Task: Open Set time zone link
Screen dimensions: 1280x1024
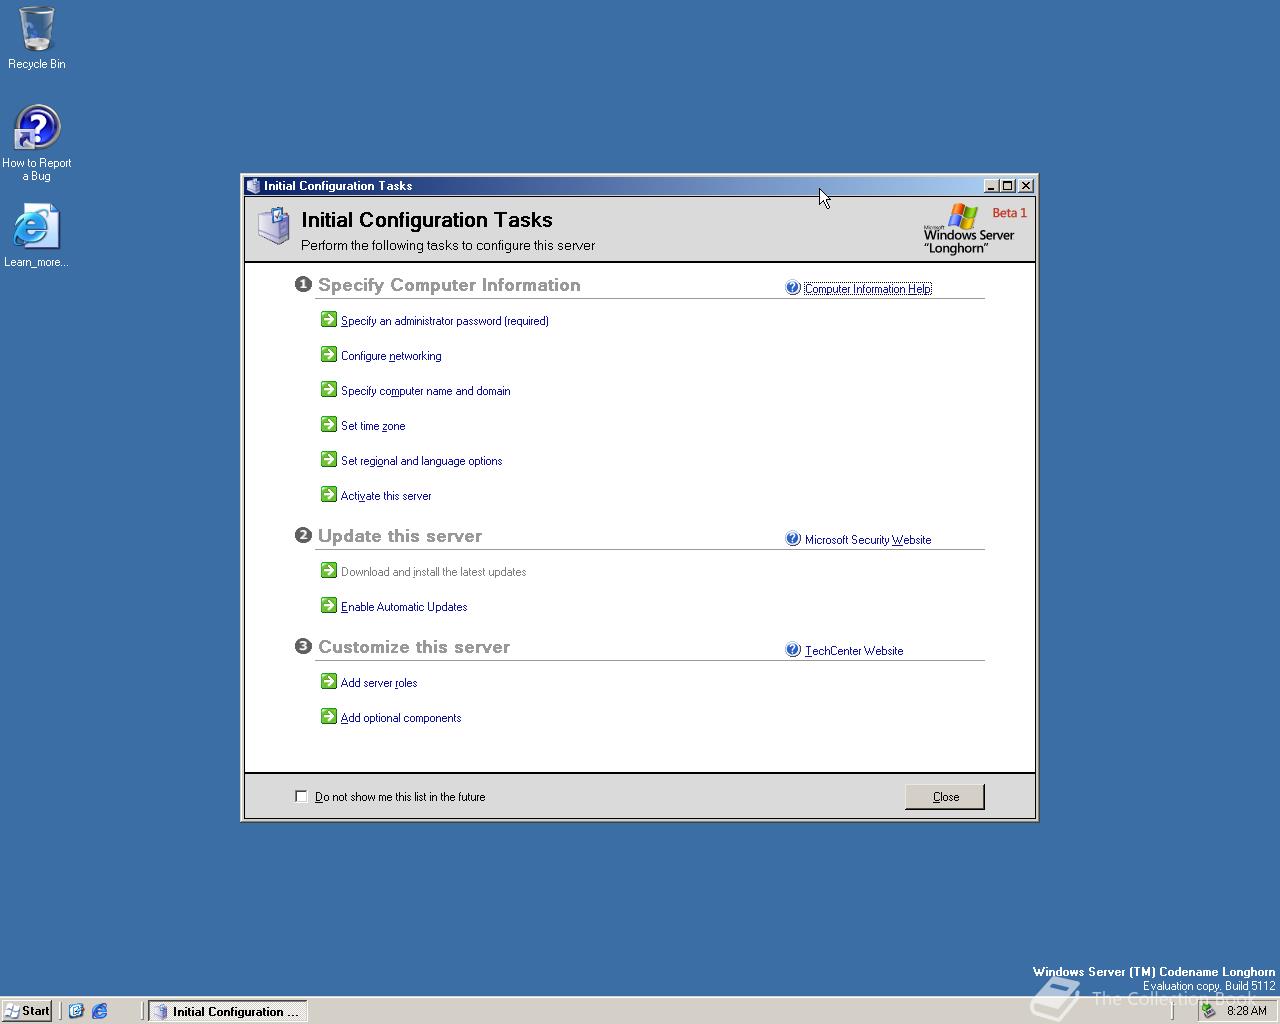Action: pyautogui.click(x=373, y=426)
